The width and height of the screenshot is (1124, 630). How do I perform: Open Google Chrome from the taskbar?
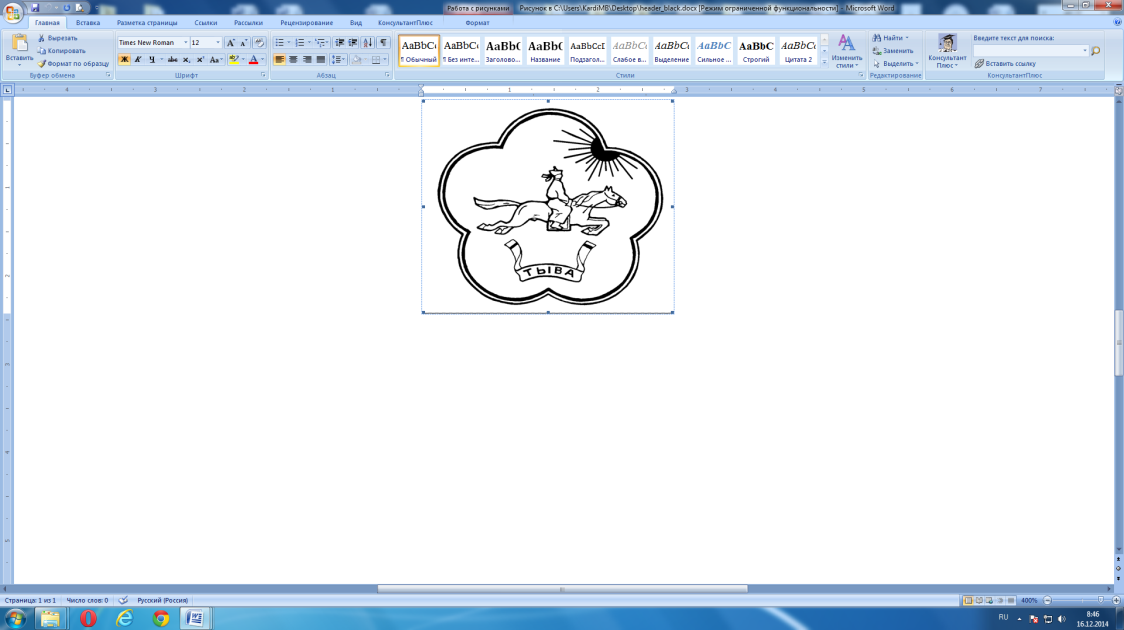tap(160, 619)
